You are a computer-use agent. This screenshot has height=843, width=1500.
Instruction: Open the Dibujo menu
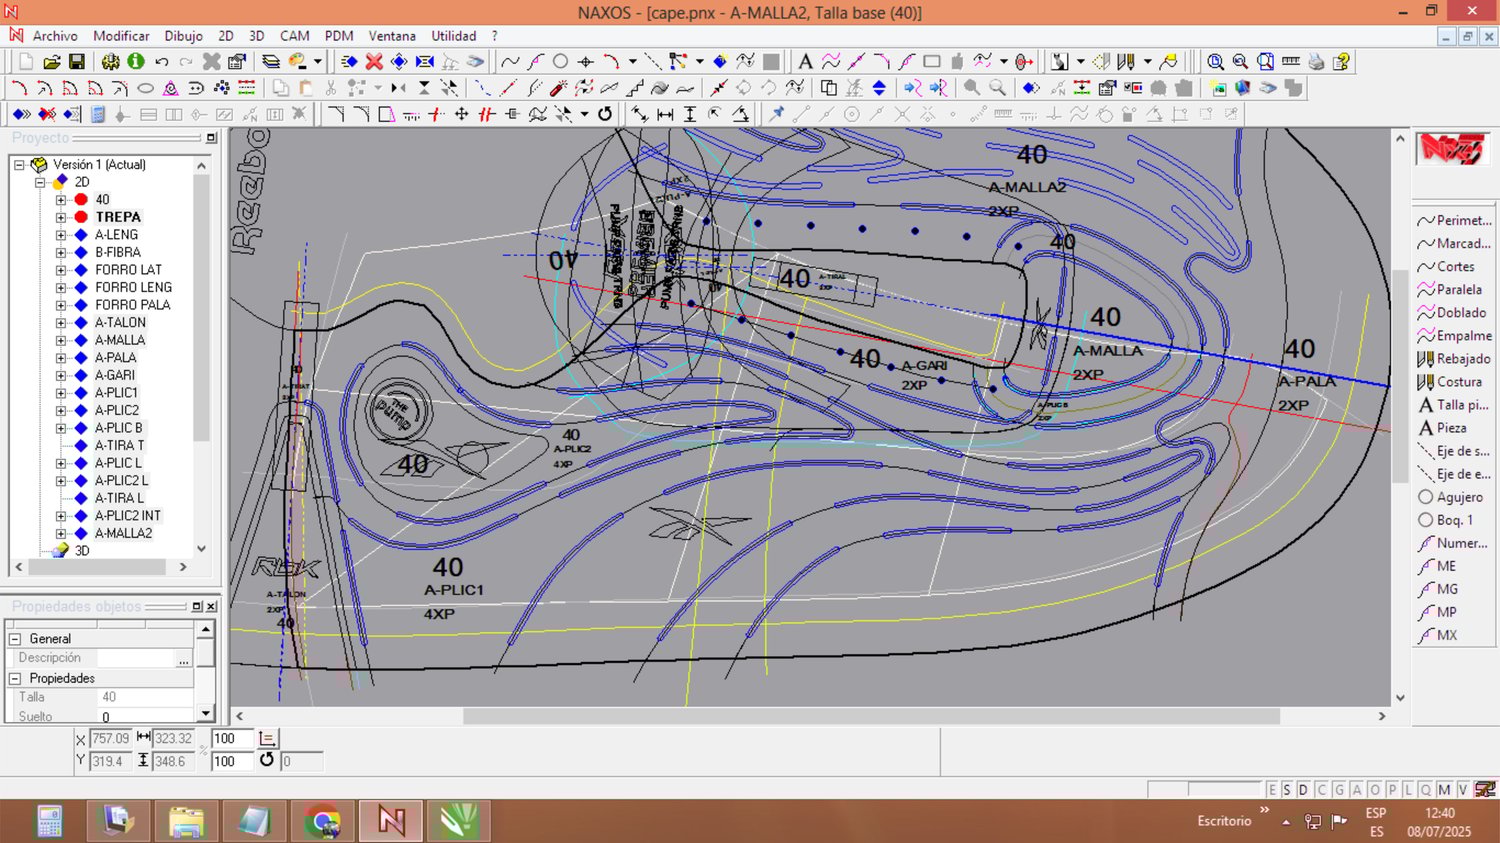tap(184, 36)
